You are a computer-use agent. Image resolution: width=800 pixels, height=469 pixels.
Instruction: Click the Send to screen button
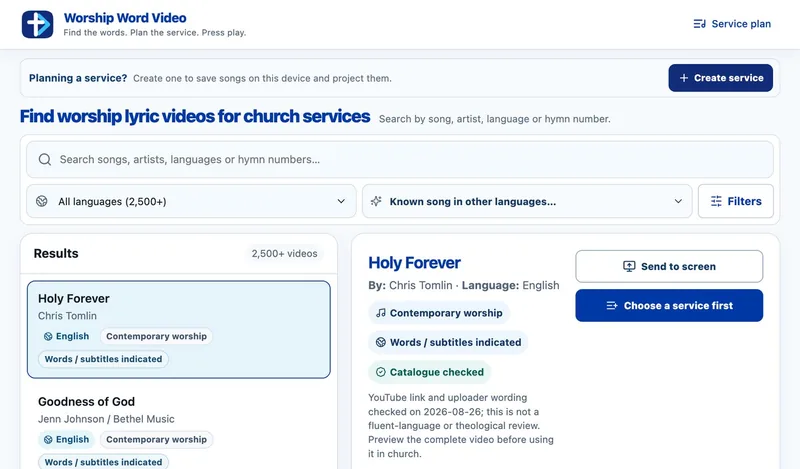669,266
